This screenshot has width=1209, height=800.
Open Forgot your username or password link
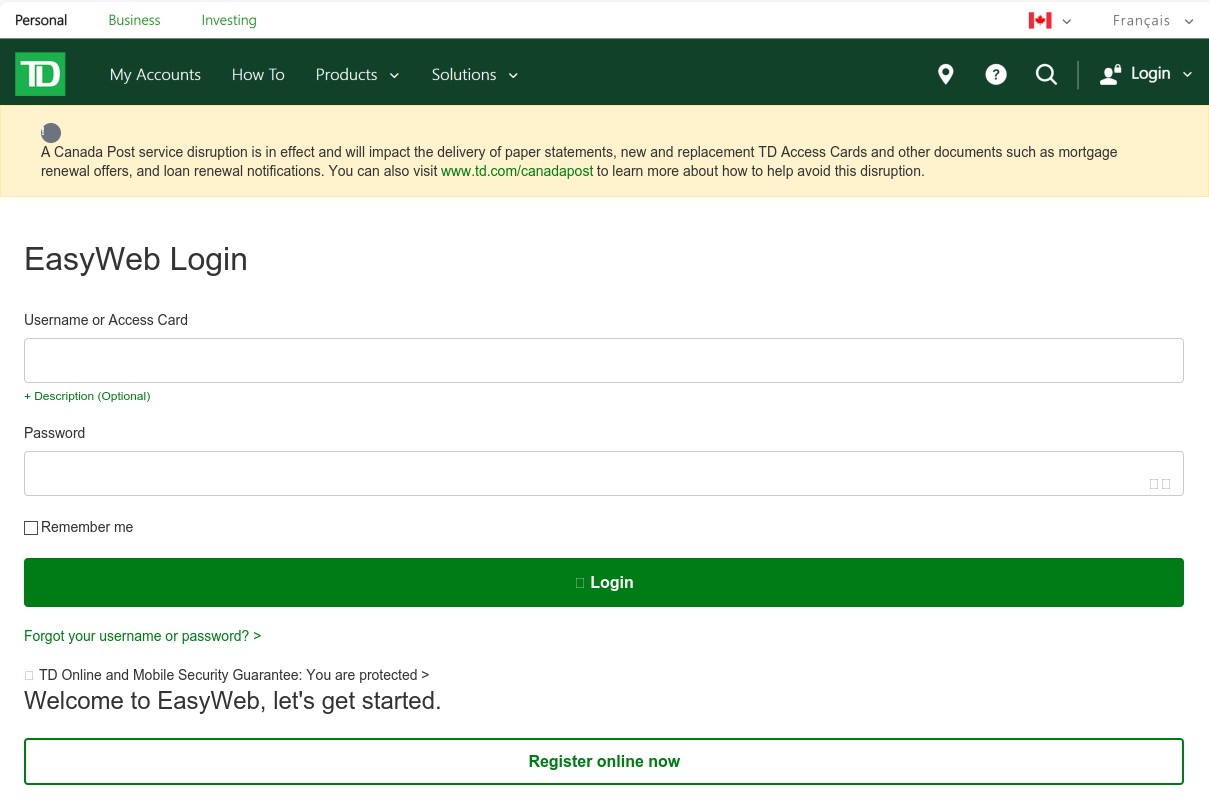[x=142, y=636]
